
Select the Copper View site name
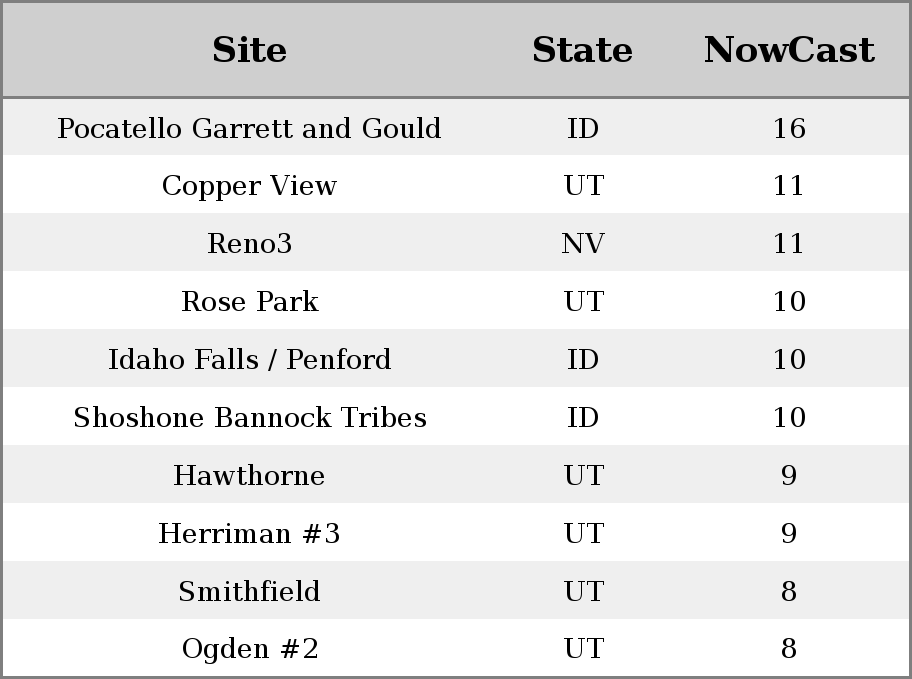[249, 186]
